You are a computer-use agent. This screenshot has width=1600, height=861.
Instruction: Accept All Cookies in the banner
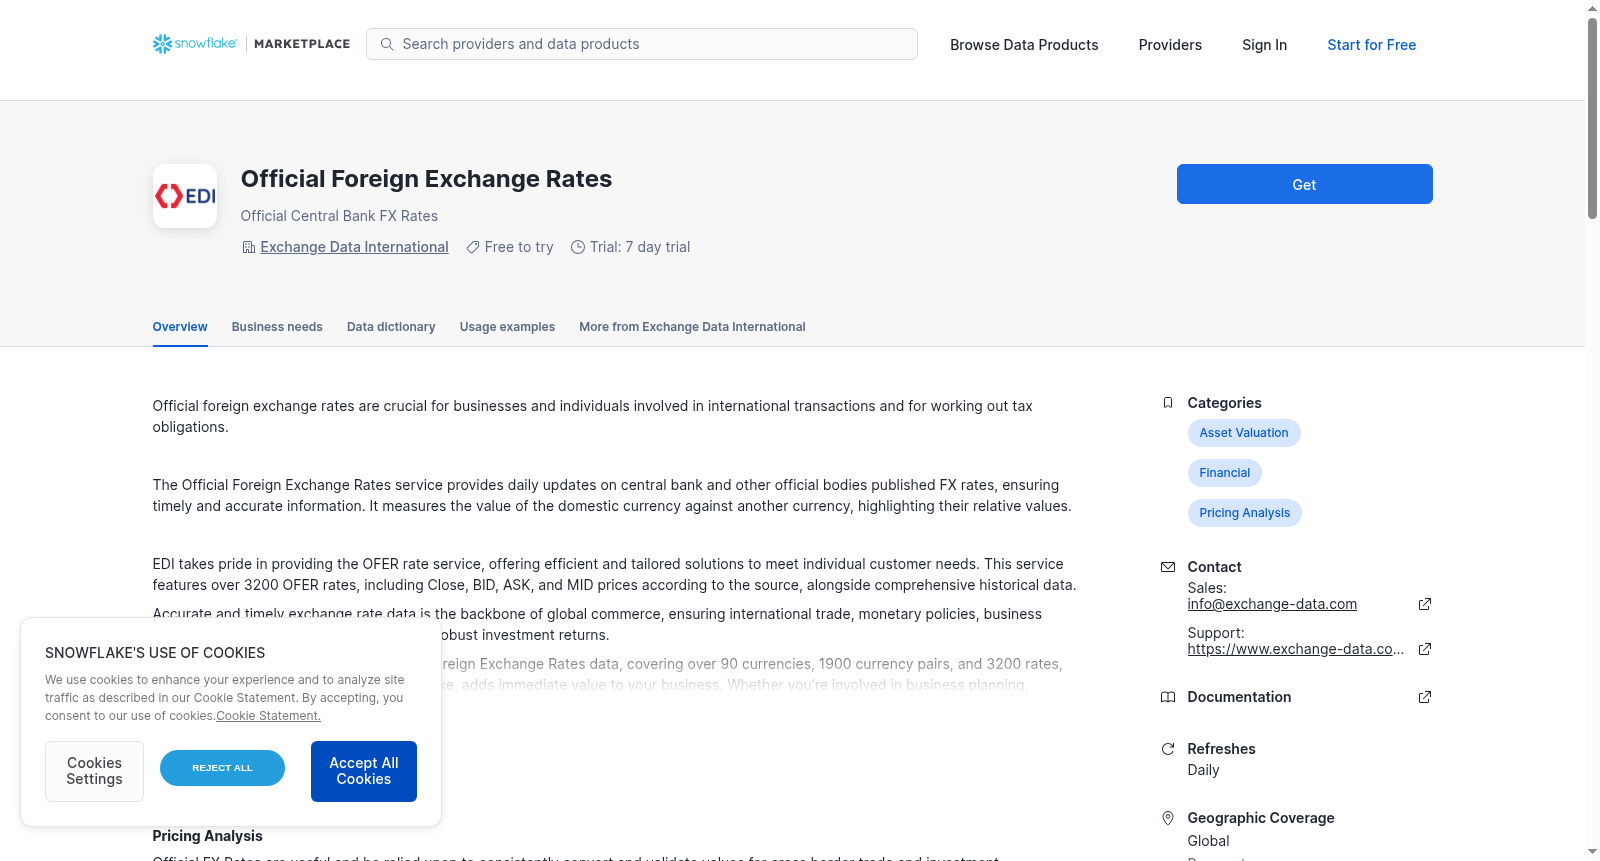click(x=364, y=771)
